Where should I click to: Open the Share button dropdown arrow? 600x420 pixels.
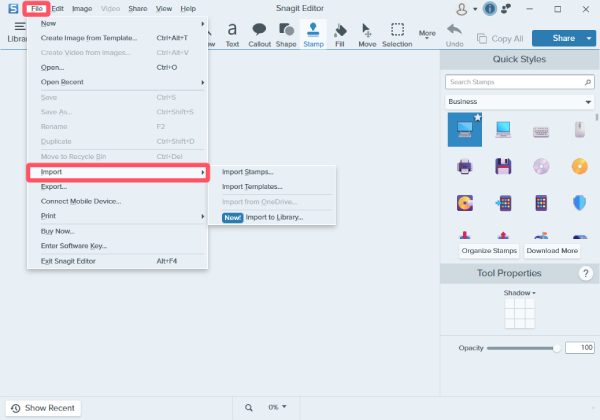point(589,38)
